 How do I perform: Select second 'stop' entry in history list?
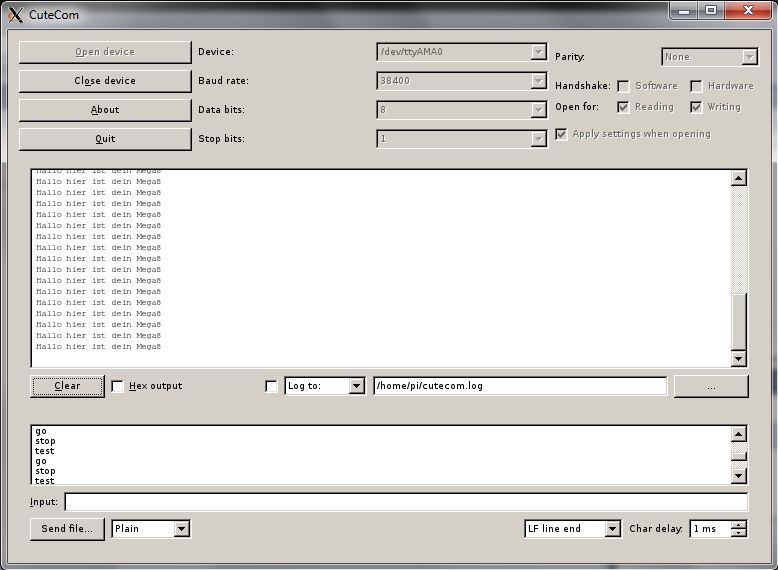pos(45,471)
